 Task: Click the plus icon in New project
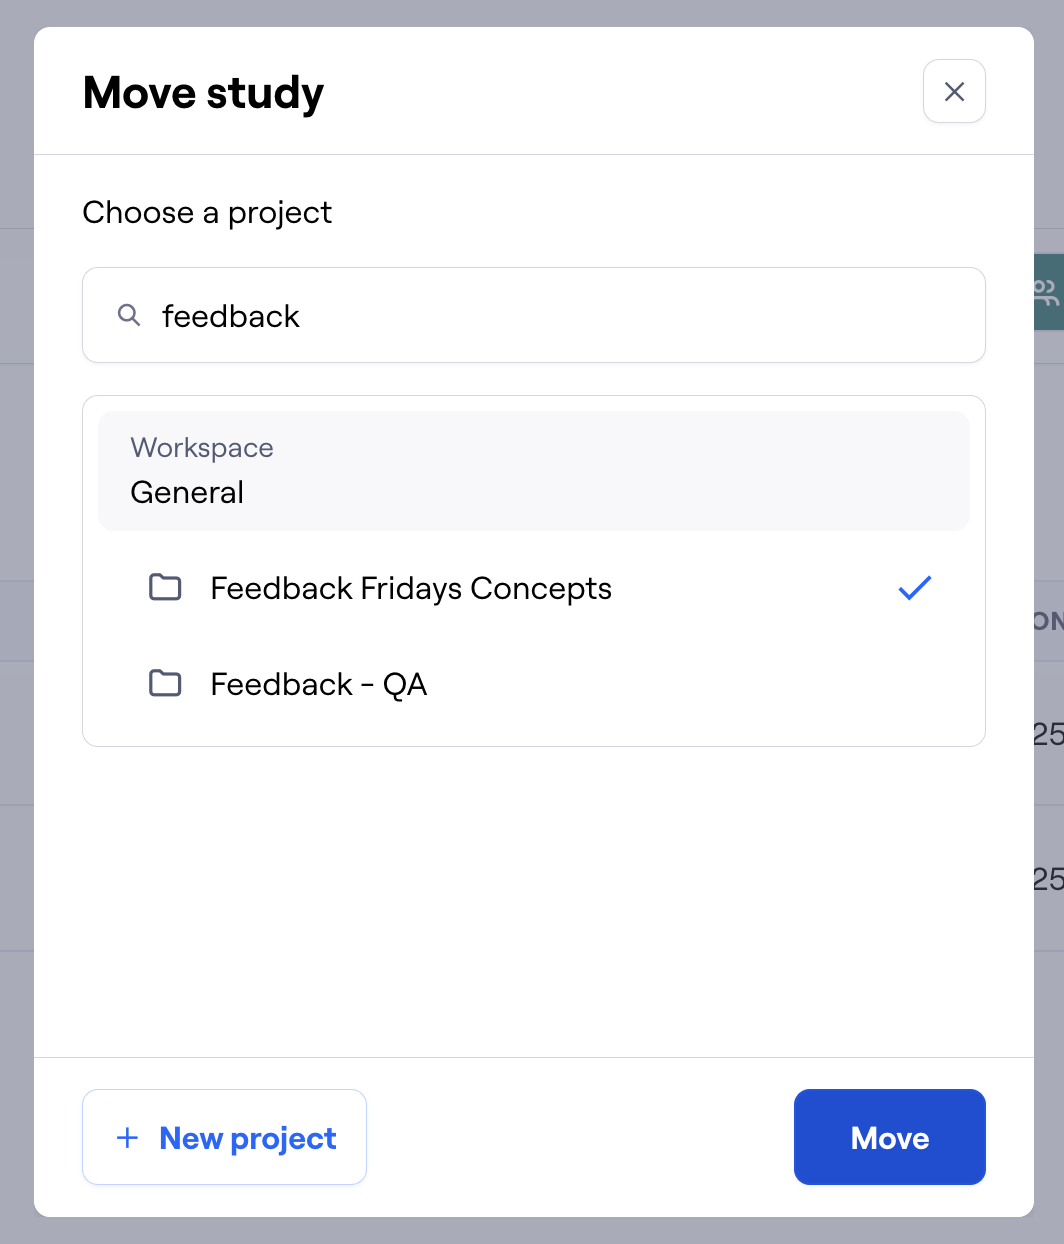point(127,1137)
